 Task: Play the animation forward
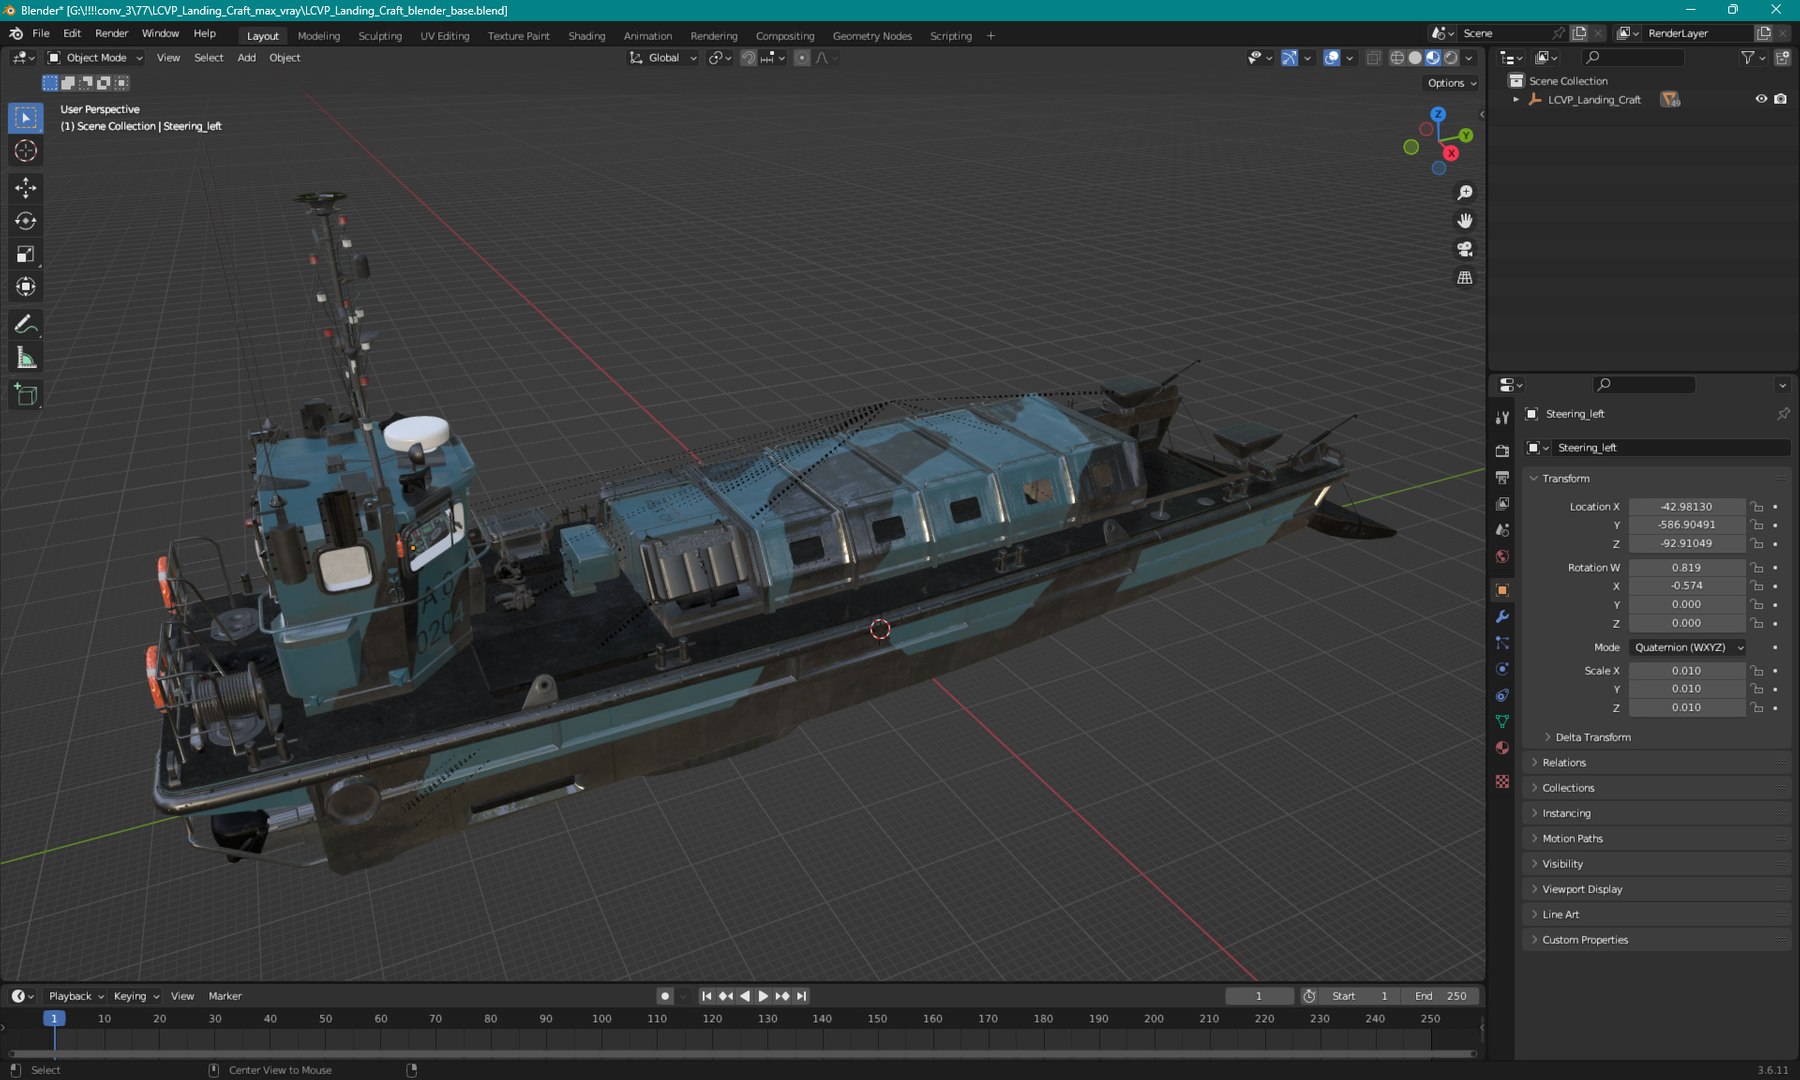763,996
